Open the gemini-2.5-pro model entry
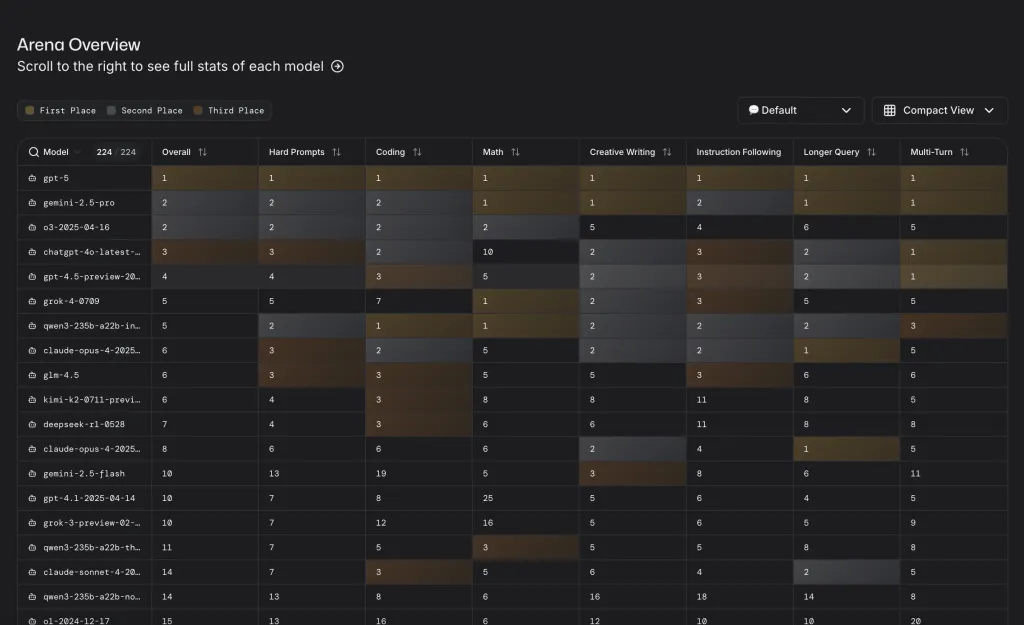Image resolution: width=1024 pixels, height=625 pixels. point(78,203)
